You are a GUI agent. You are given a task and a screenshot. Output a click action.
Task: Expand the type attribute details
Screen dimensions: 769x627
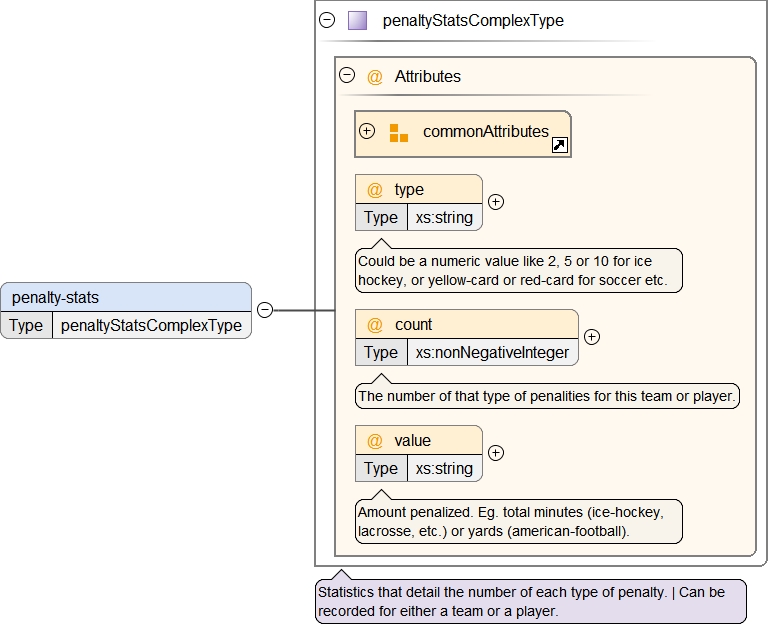[495, 201]
